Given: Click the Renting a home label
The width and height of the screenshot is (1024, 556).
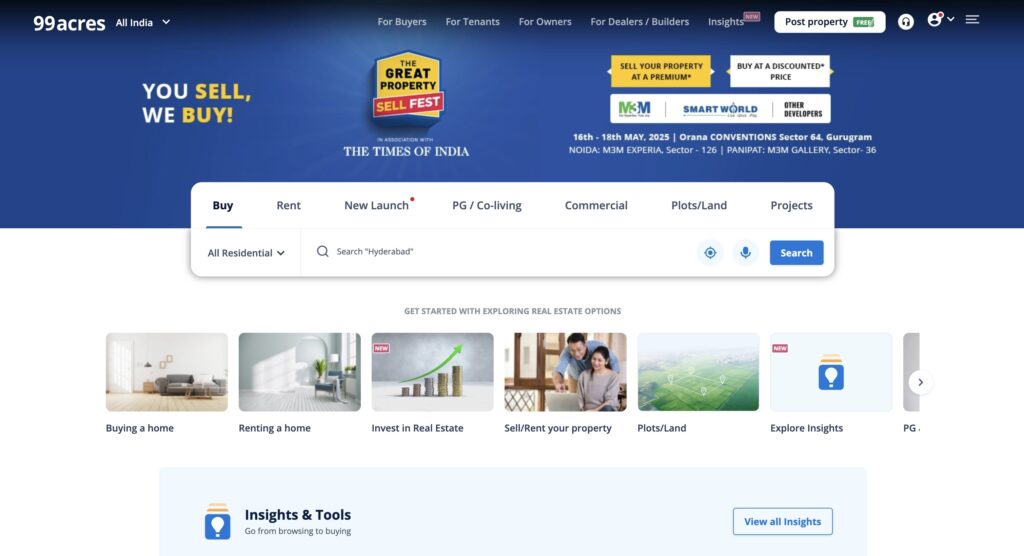Looking at the screenshot, I should pyautogui.click(x=274, y=428).
